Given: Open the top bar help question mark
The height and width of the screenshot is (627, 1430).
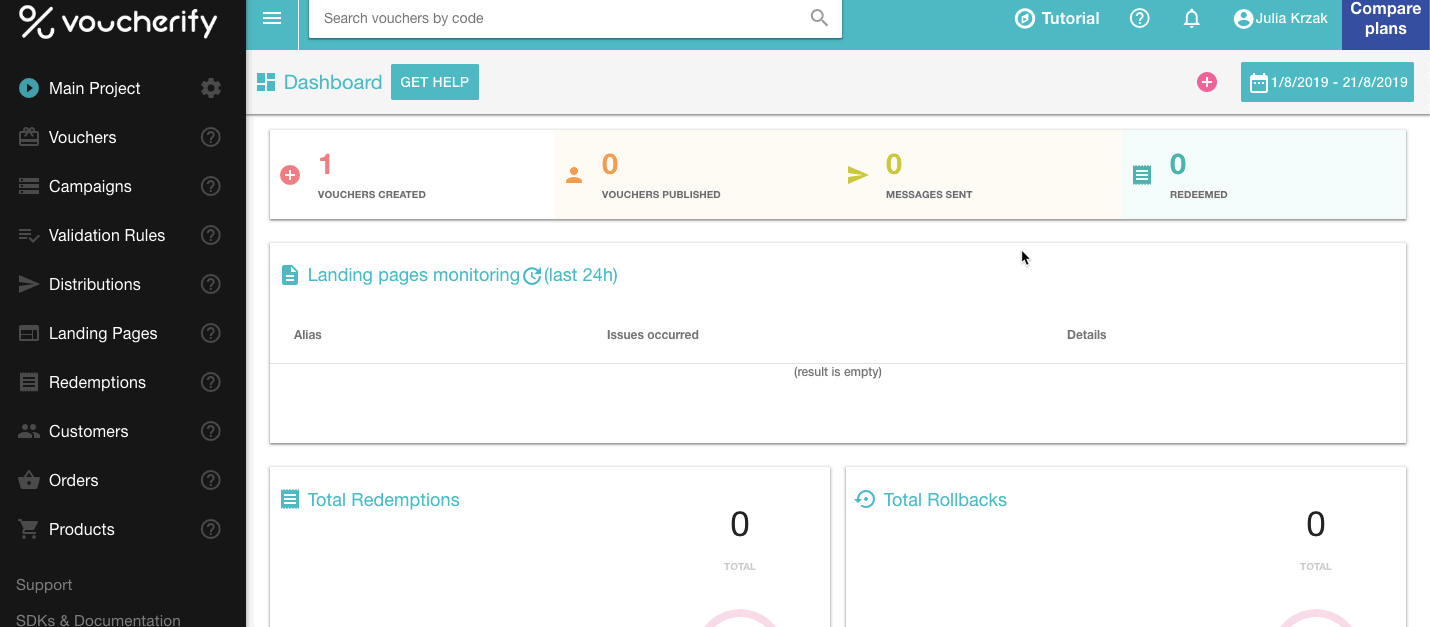Looking at the screenshot, I should [1139, 18].
